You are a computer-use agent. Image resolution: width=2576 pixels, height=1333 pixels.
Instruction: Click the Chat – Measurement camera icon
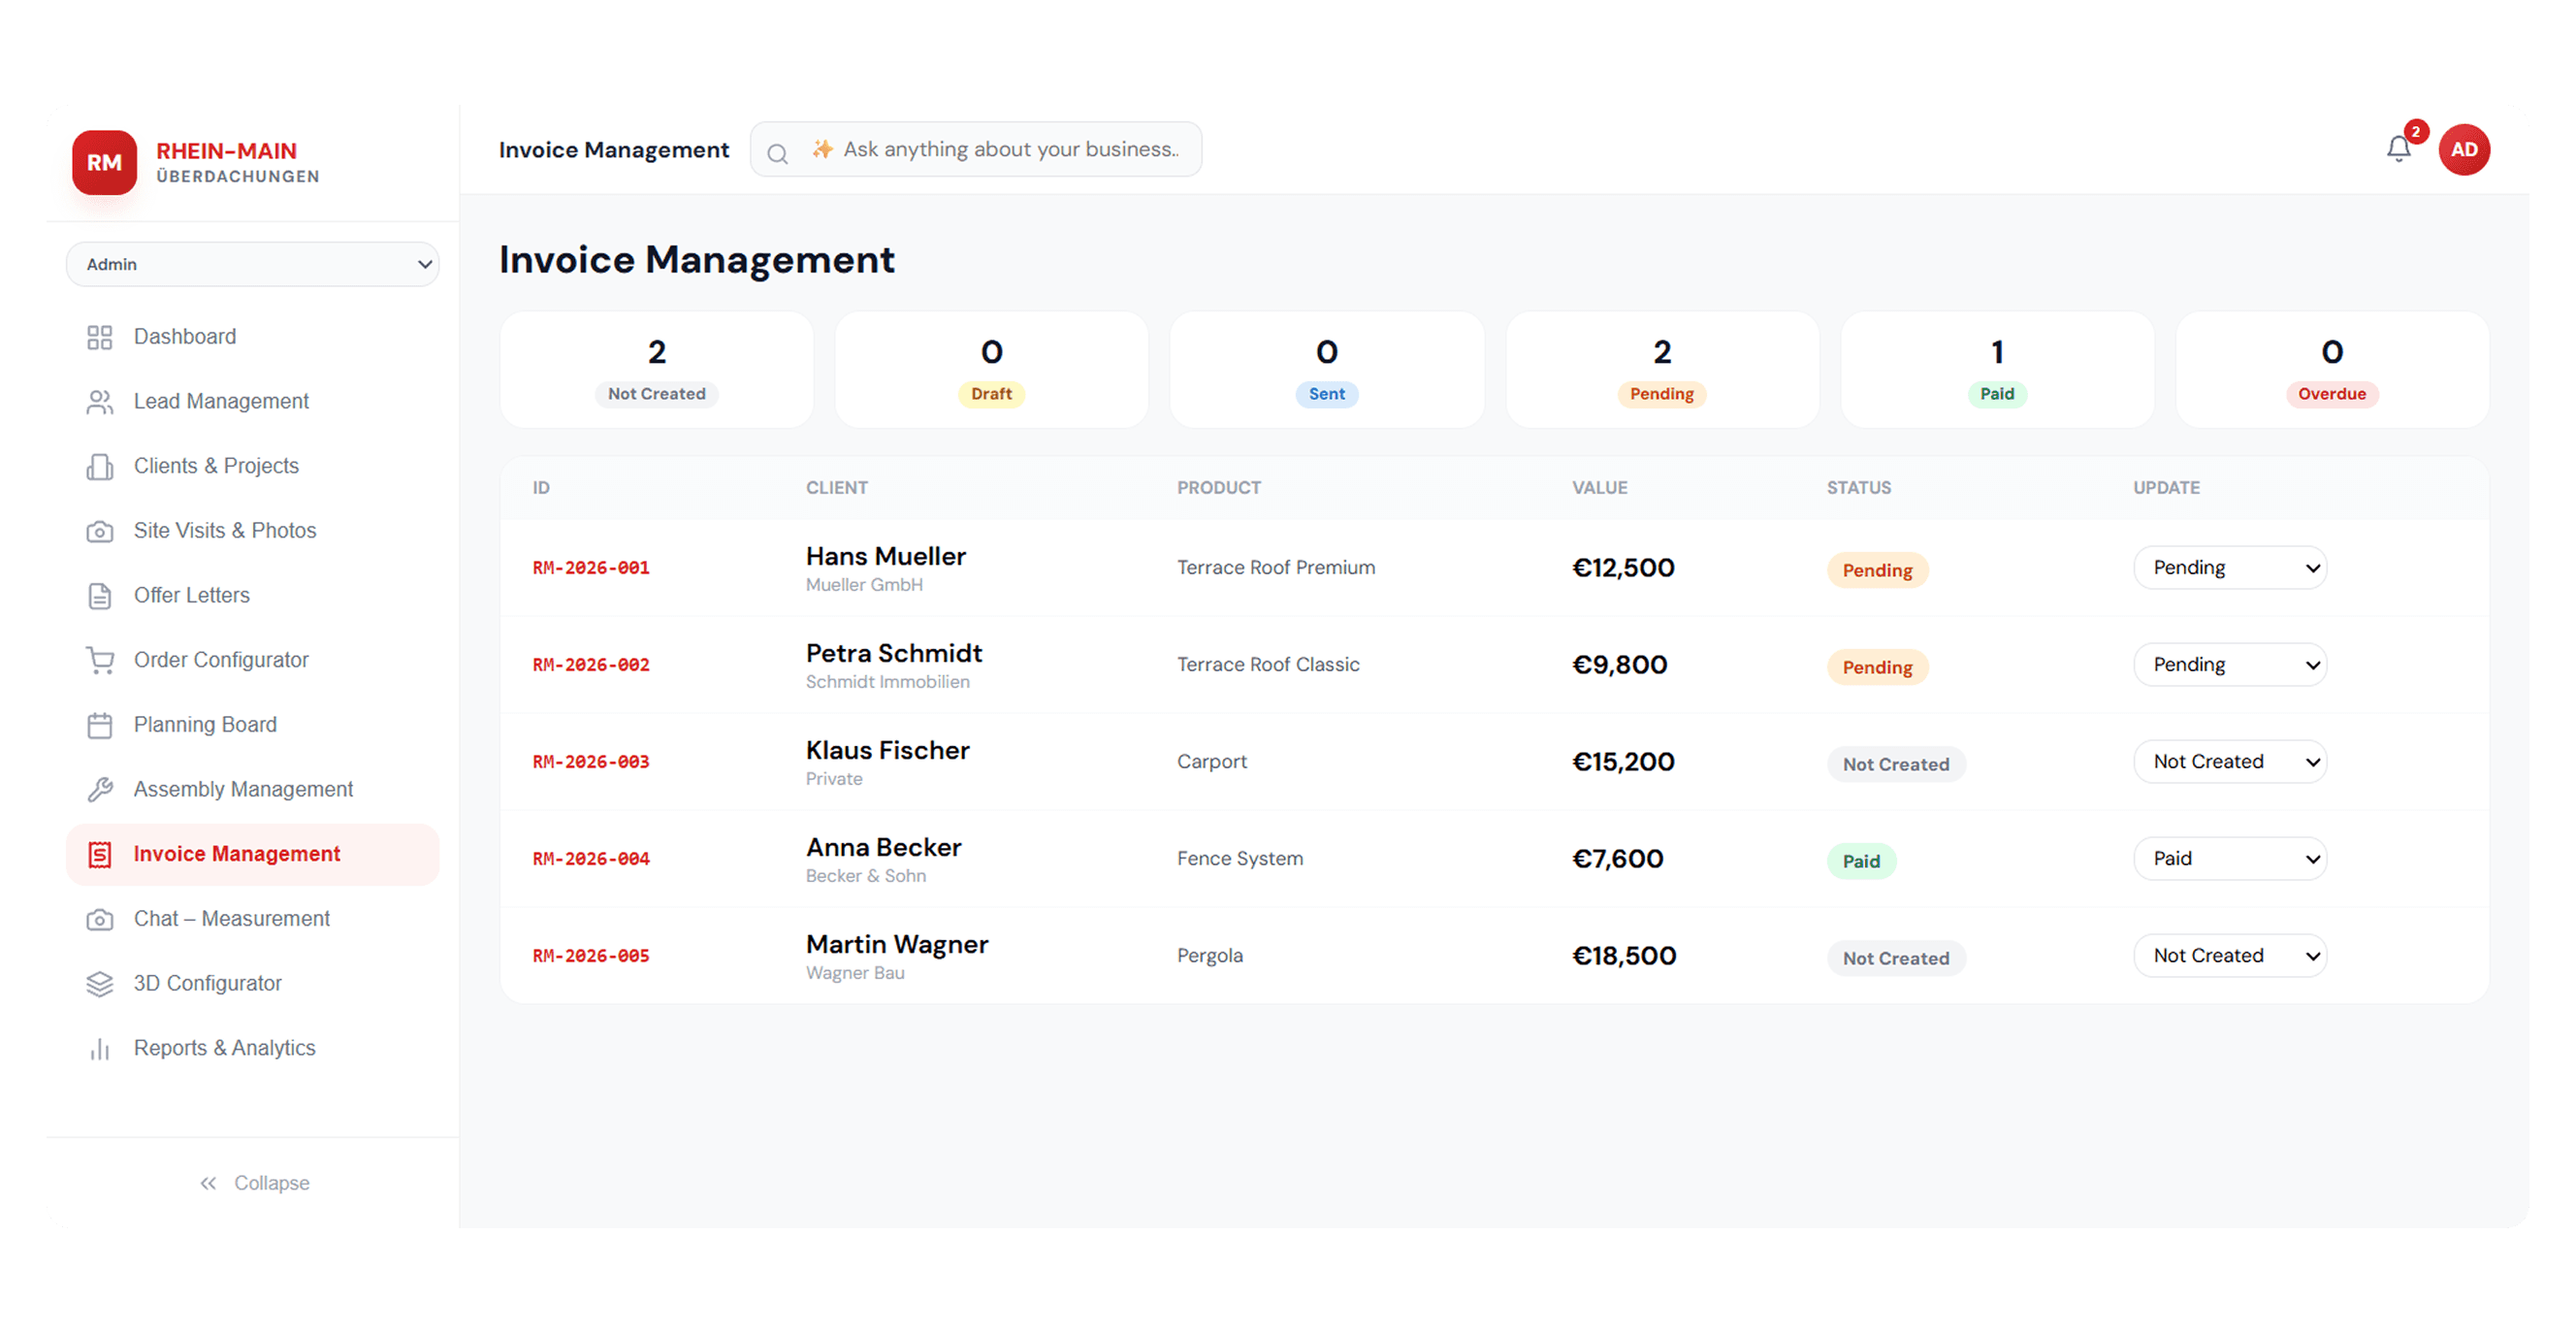coord(99,919)
